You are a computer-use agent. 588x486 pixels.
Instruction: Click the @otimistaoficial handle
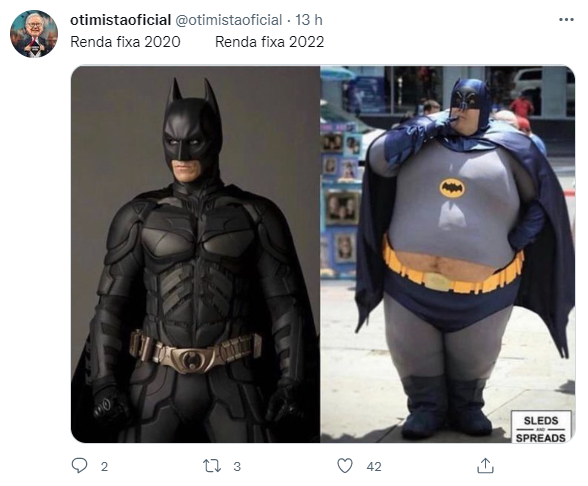tap(228, 20)
